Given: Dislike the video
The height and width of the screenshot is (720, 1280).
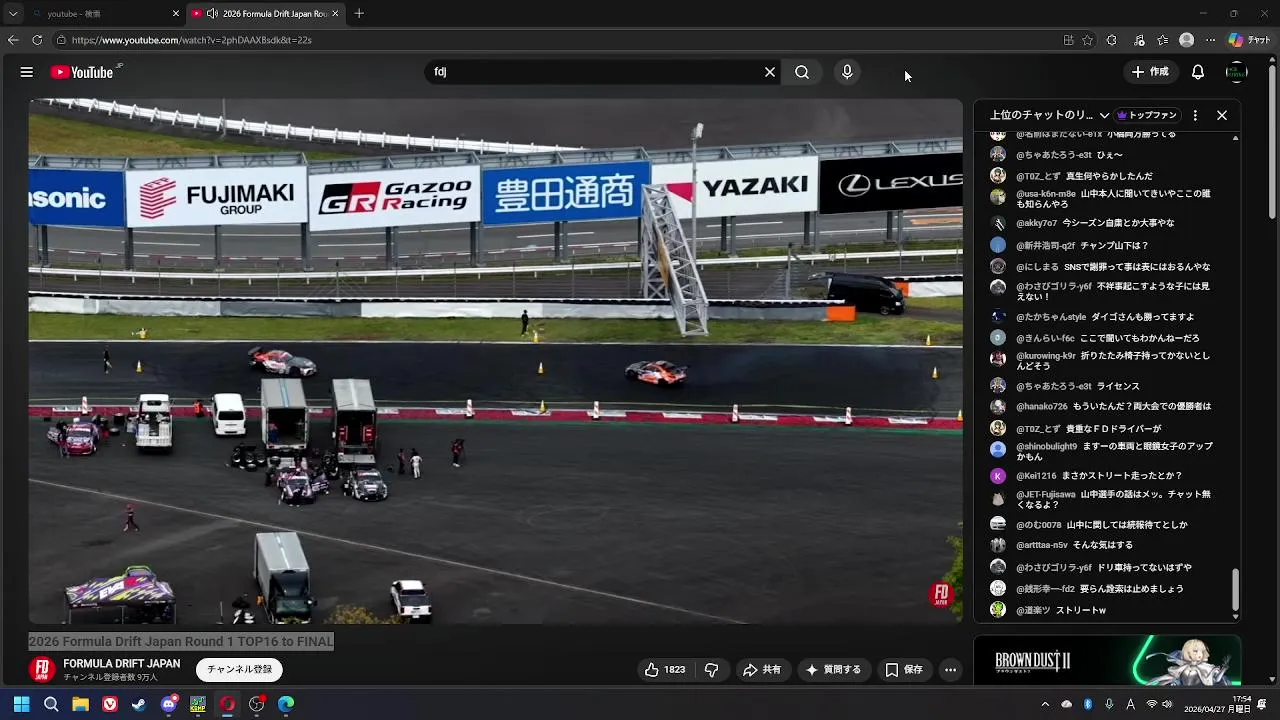Looking at the screenshot, I should [x=712, y=670].
